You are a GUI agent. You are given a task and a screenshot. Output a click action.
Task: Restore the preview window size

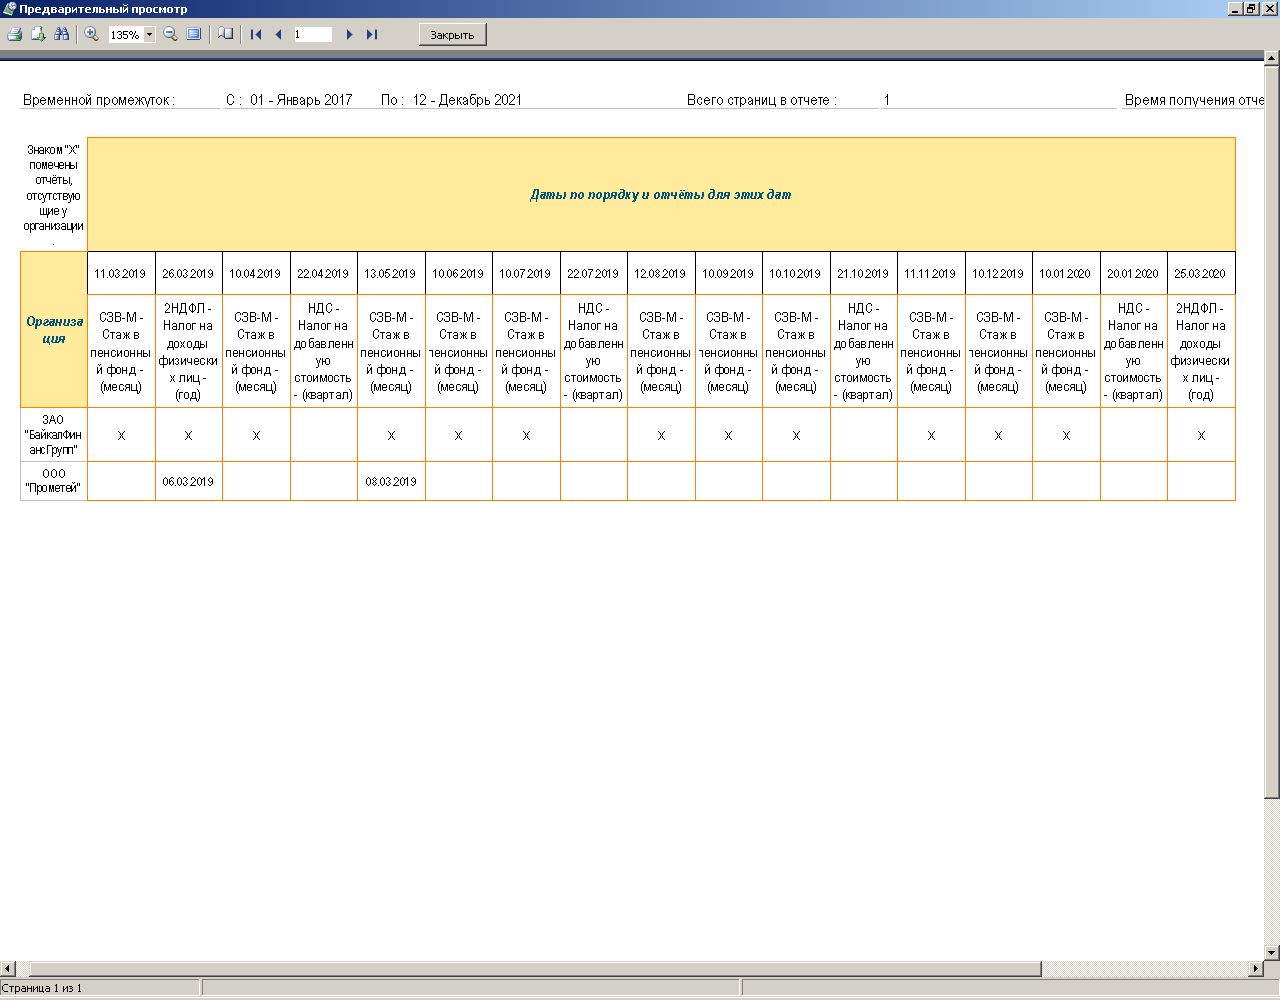[1251, 8]
